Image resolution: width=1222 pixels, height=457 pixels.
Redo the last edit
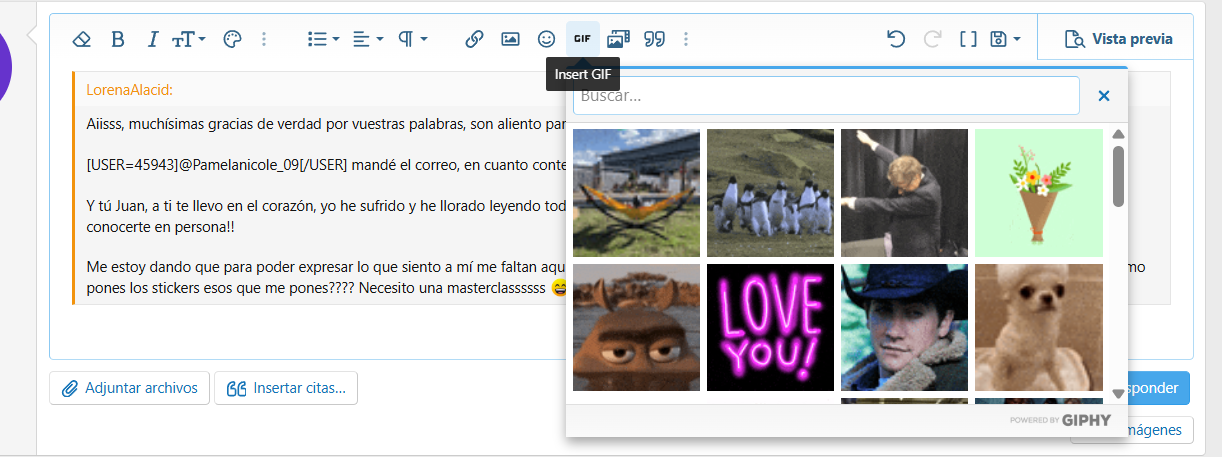click(x=932, y=39)
